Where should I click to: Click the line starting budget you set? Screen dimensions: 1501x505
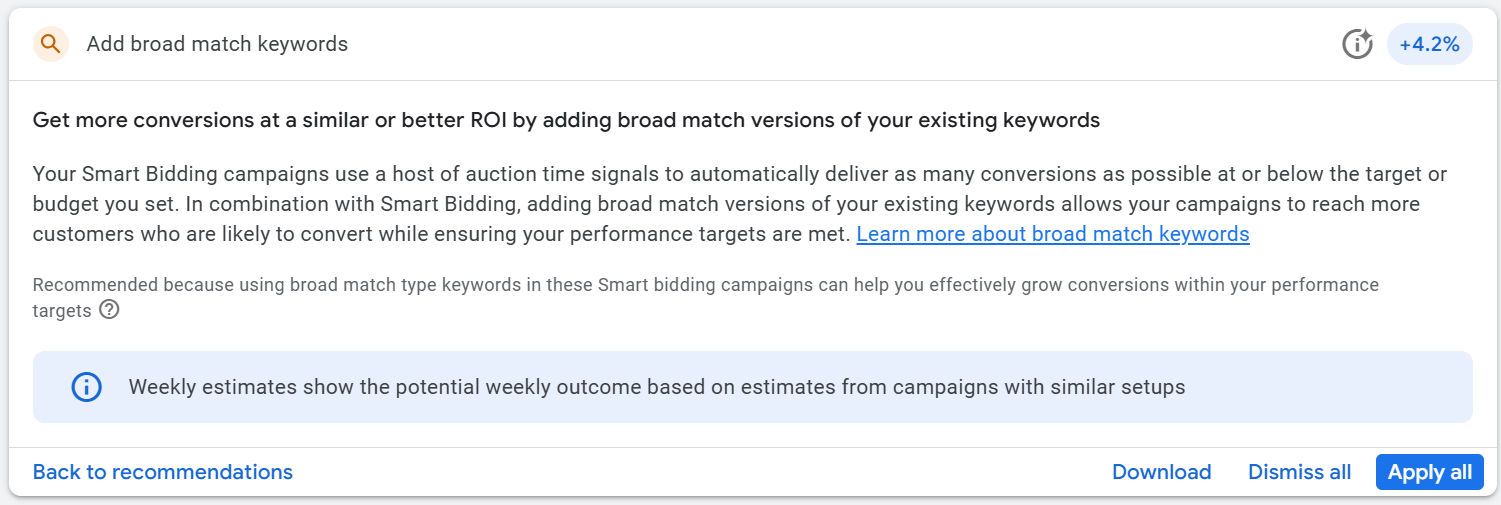tap(725, 204)
